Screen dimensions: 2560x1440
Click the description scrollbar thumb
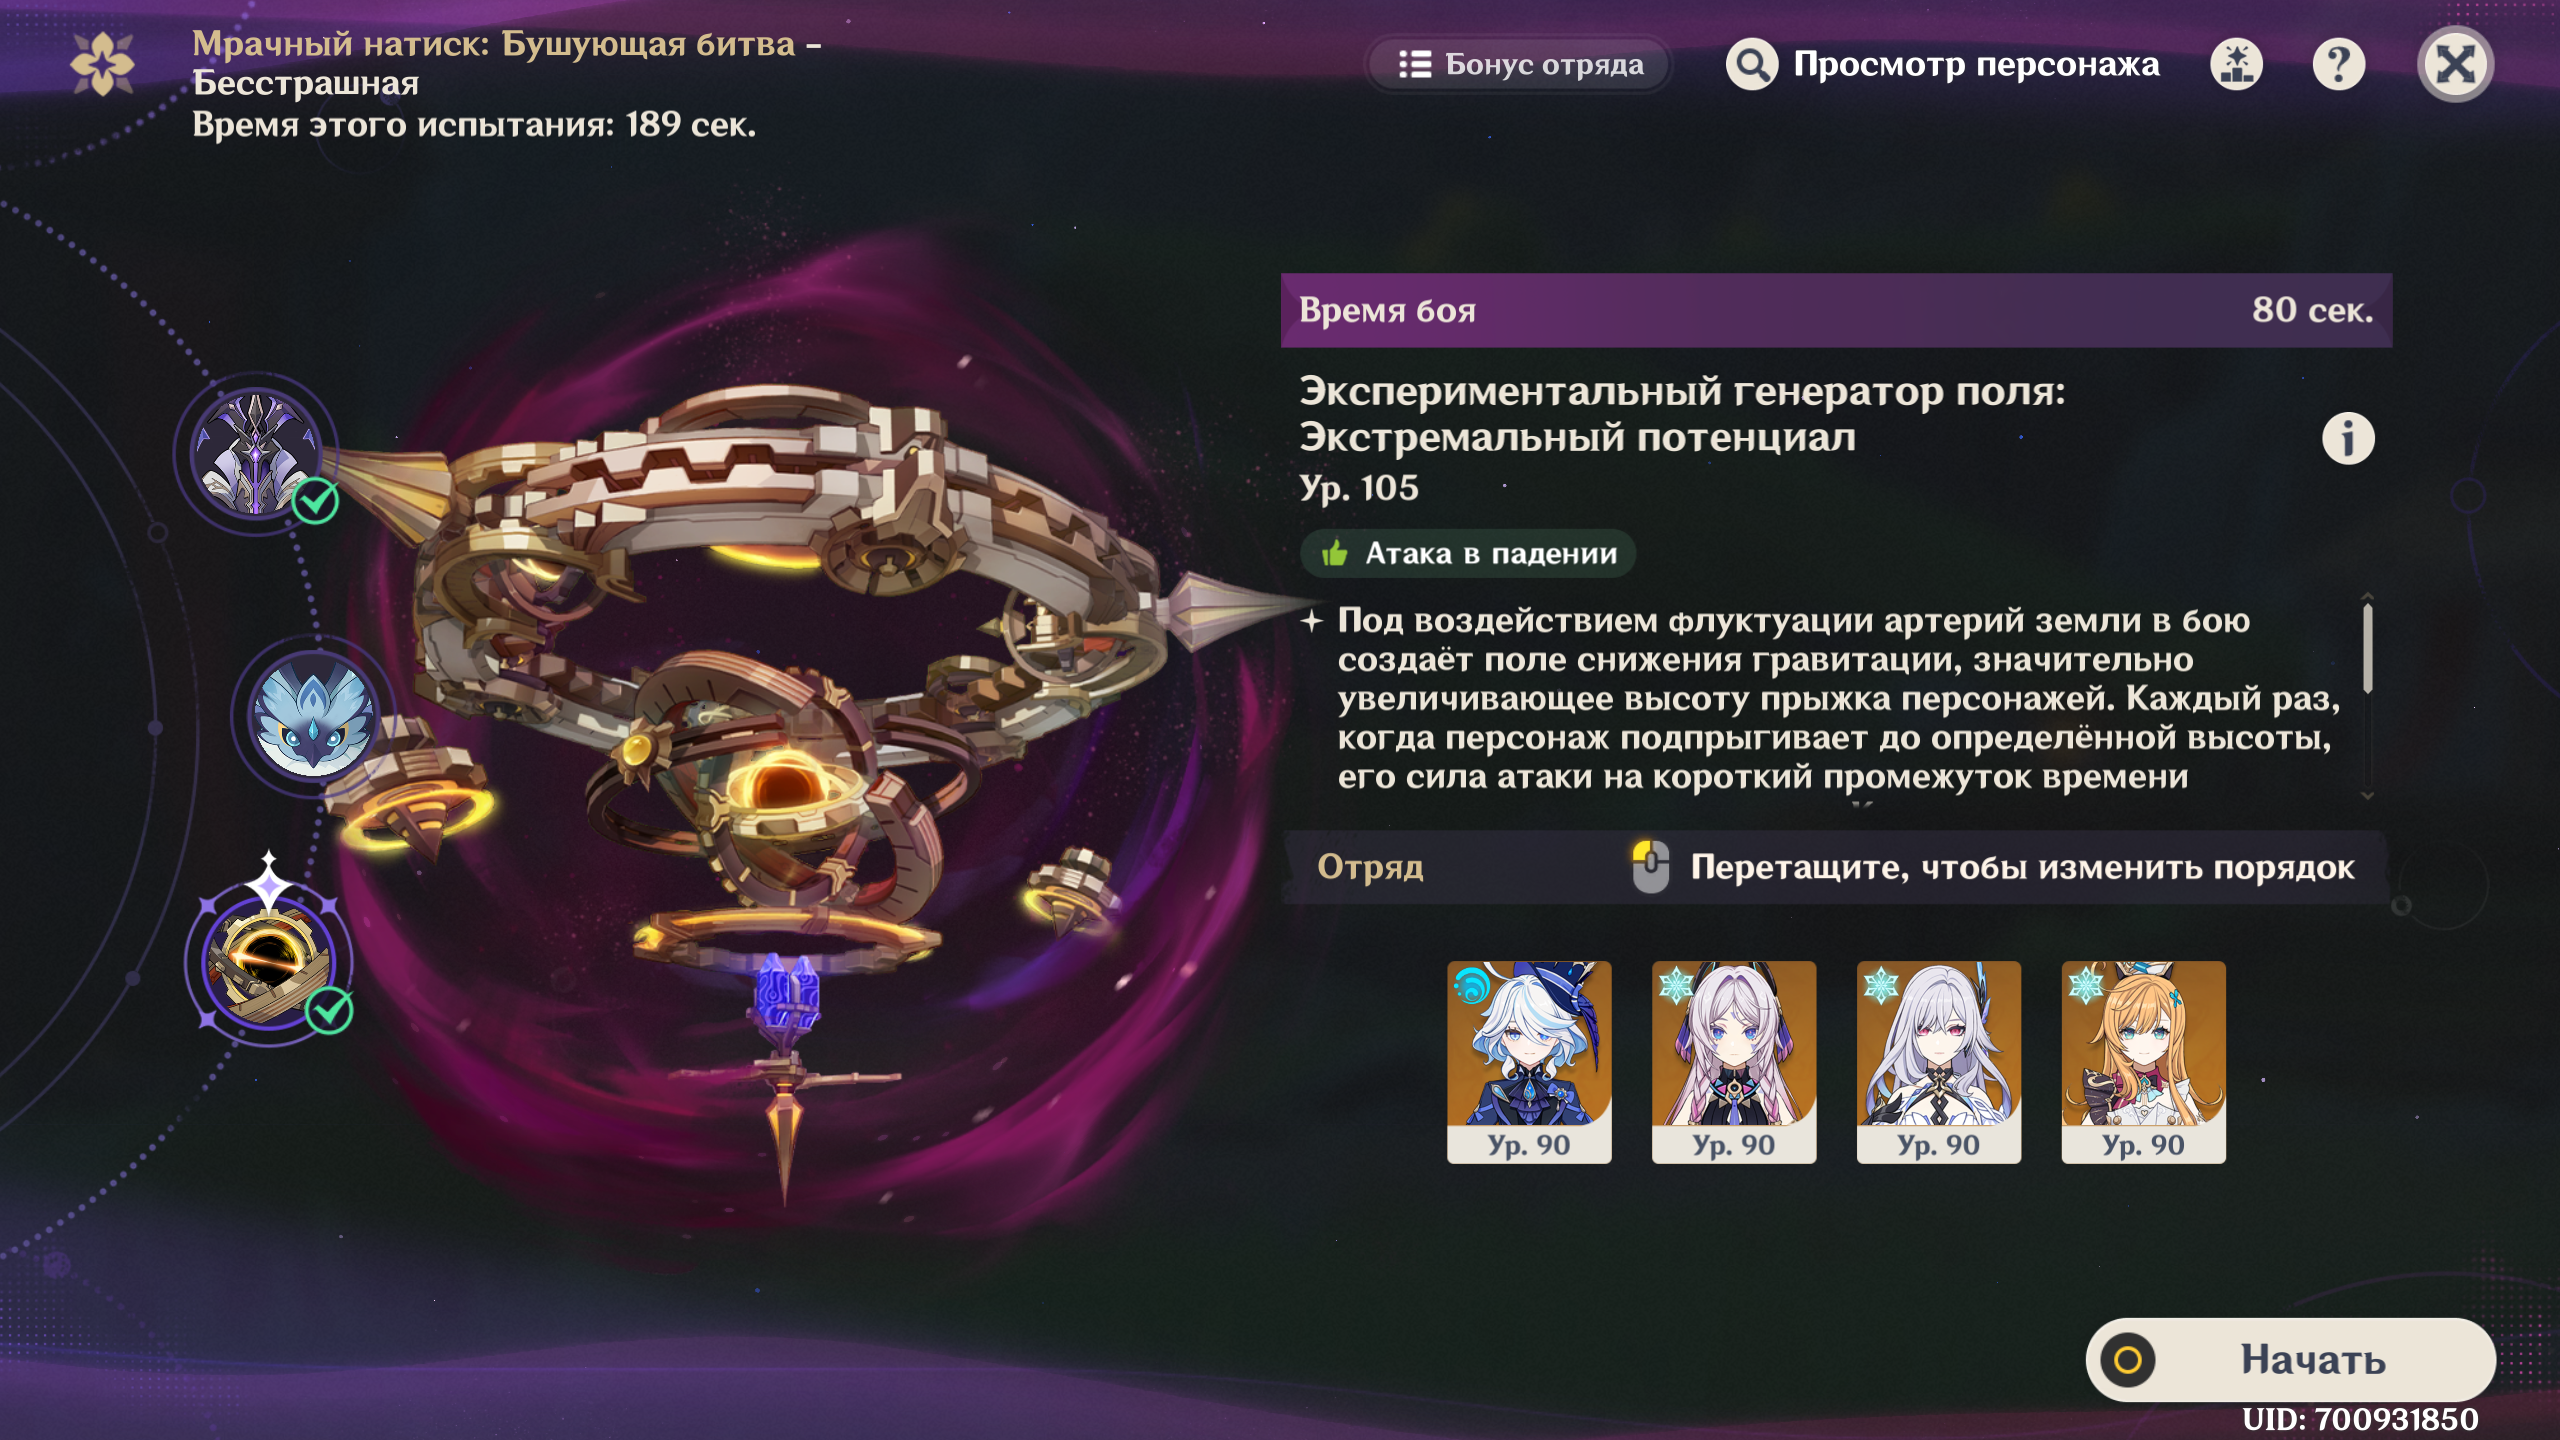pyautogui.click(x=2367, y=649)
